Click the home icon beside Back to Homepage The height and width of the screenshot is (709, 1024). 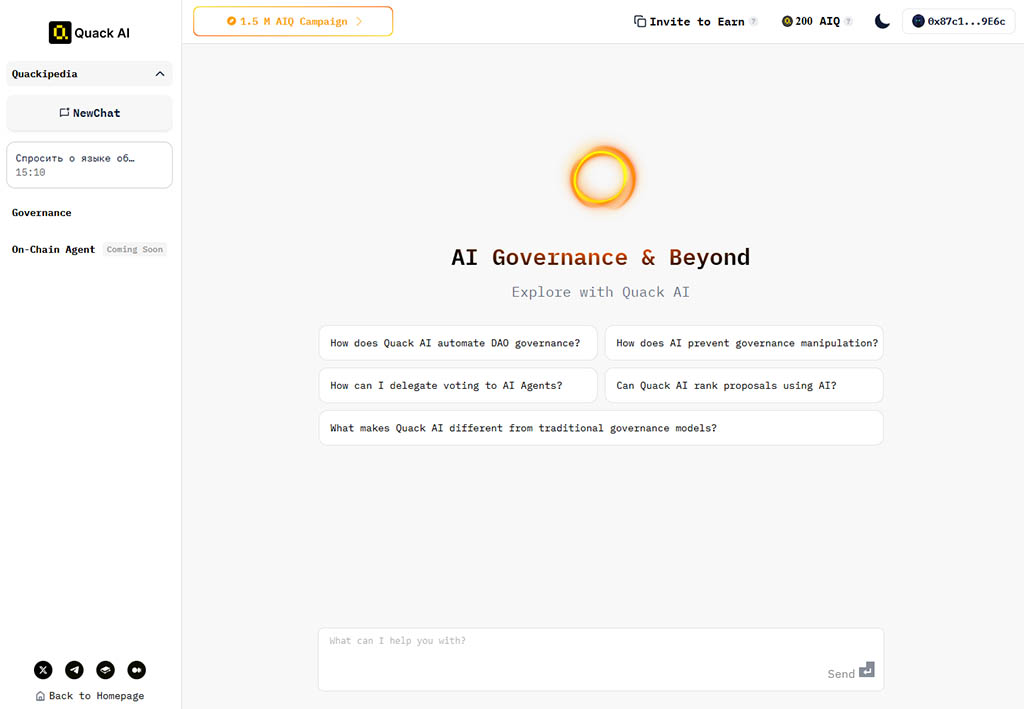coord(40,696)
